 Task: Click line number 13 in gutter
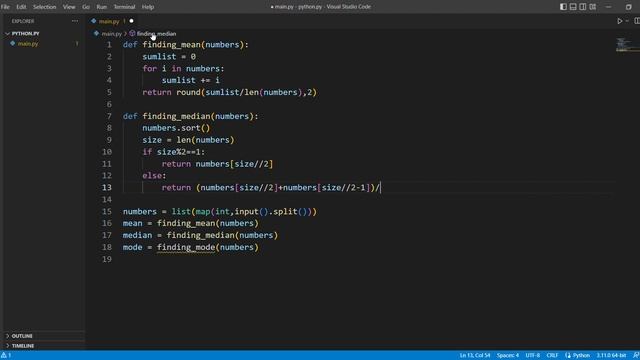107,187
